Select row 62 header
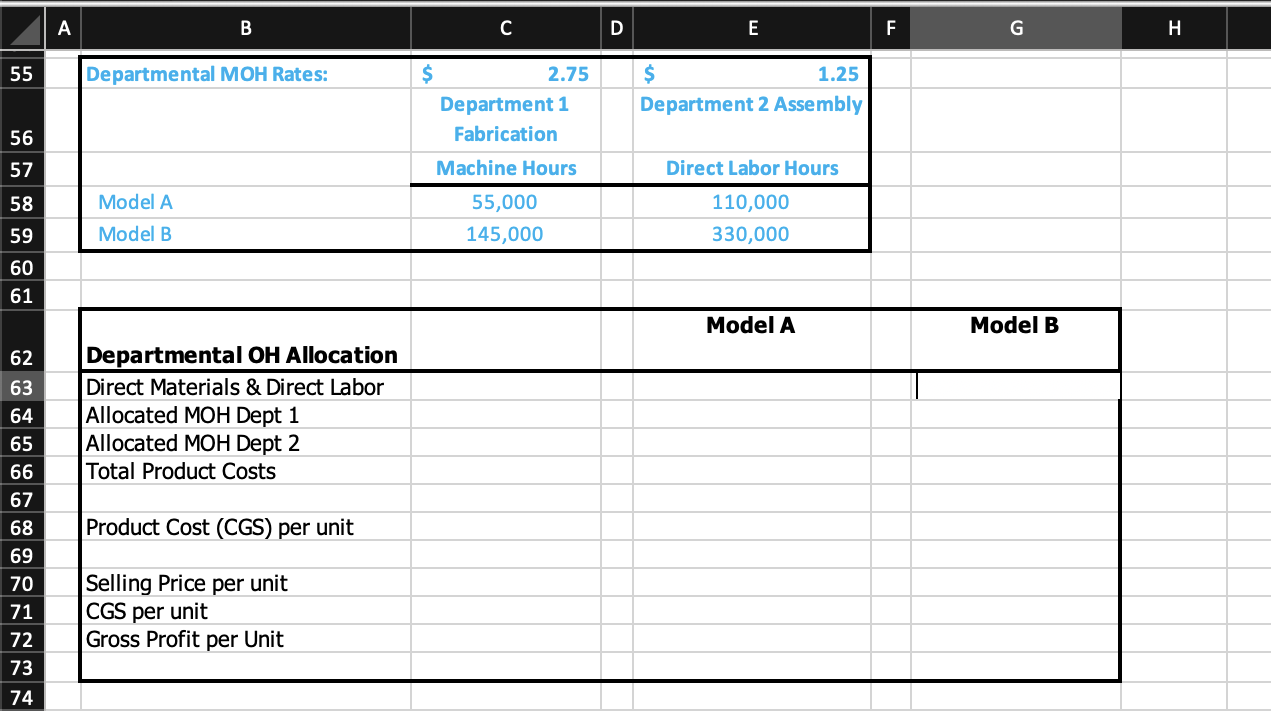 pos(23,340)
